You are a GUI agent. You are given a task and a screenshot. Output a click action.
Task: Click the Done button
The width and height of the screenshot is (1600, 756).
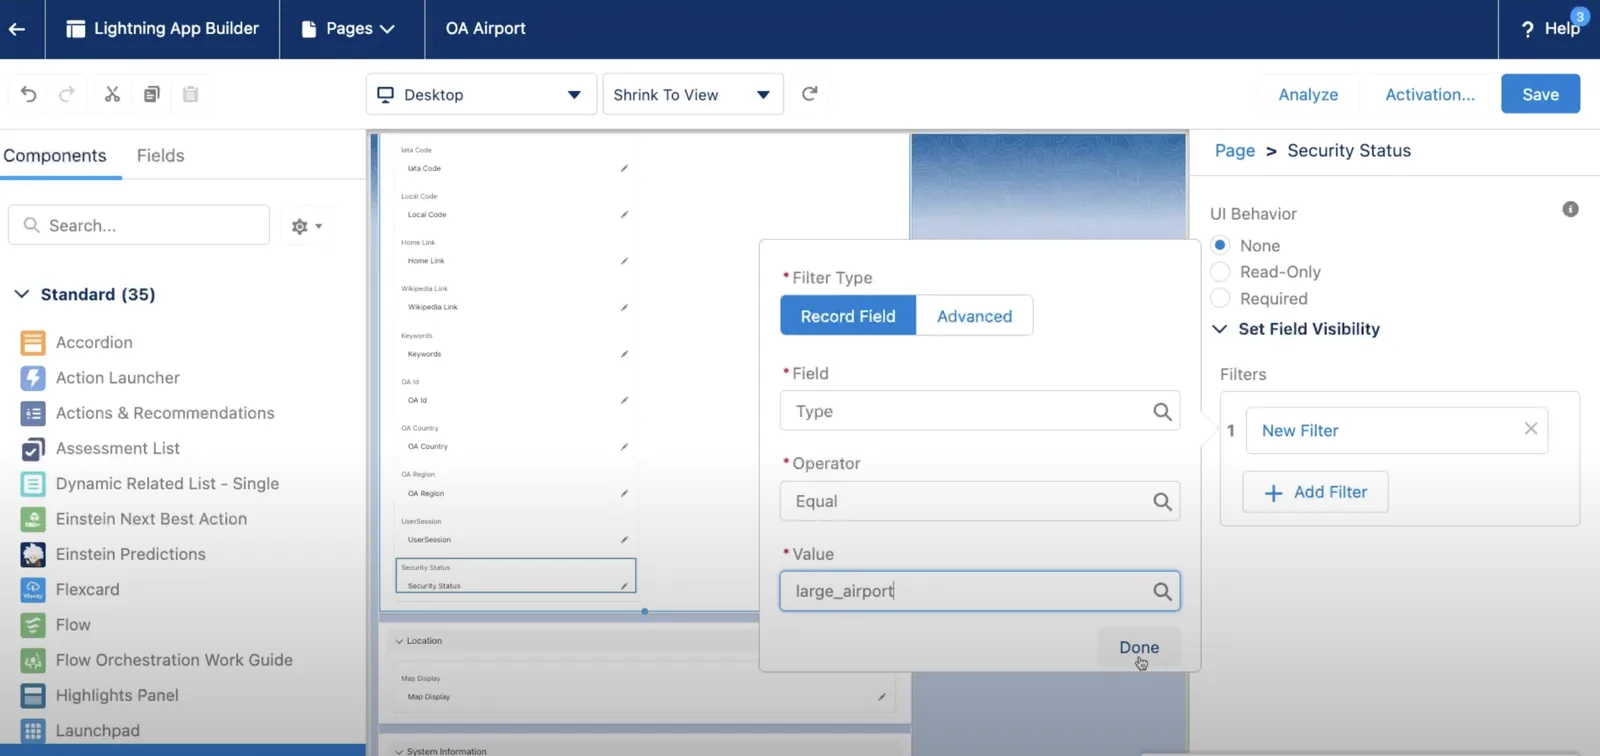point(1139,647)
